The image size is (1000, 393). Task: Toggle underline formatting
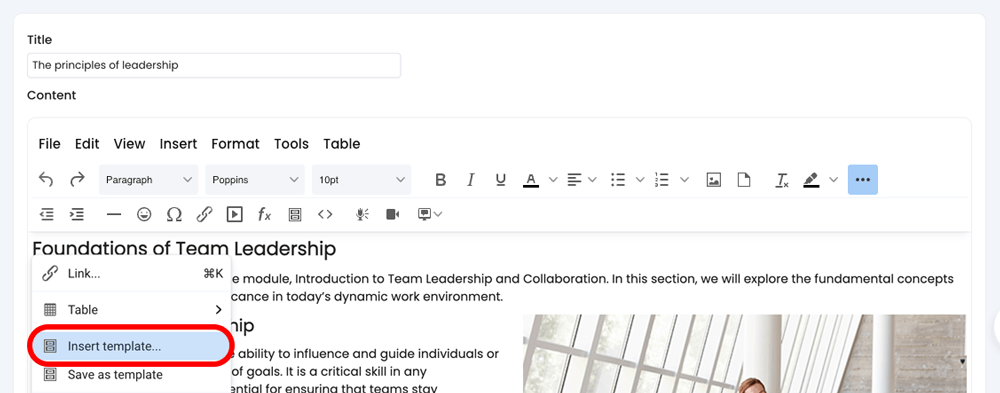tap(501, 180)
